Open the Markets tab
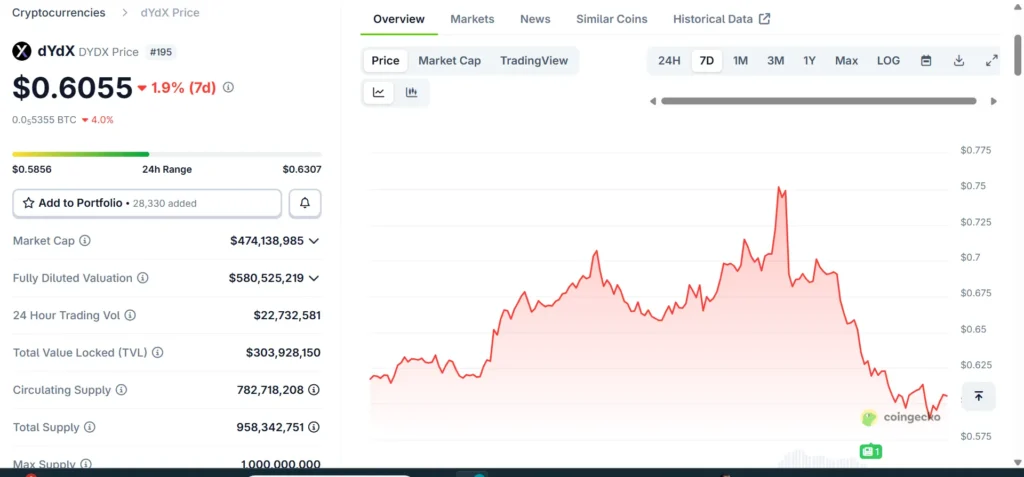This screenshot has height=477, width=1024. 472,19
